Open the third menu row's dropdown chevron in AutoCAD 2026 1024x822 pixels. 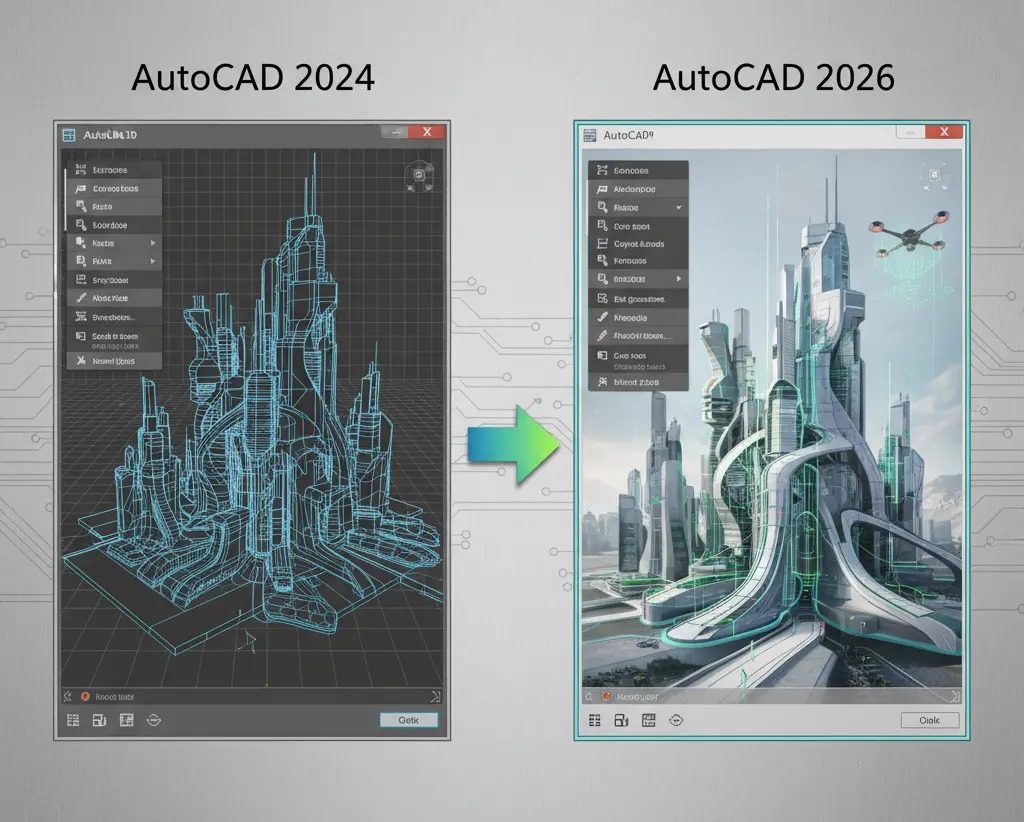coord(679,208)
